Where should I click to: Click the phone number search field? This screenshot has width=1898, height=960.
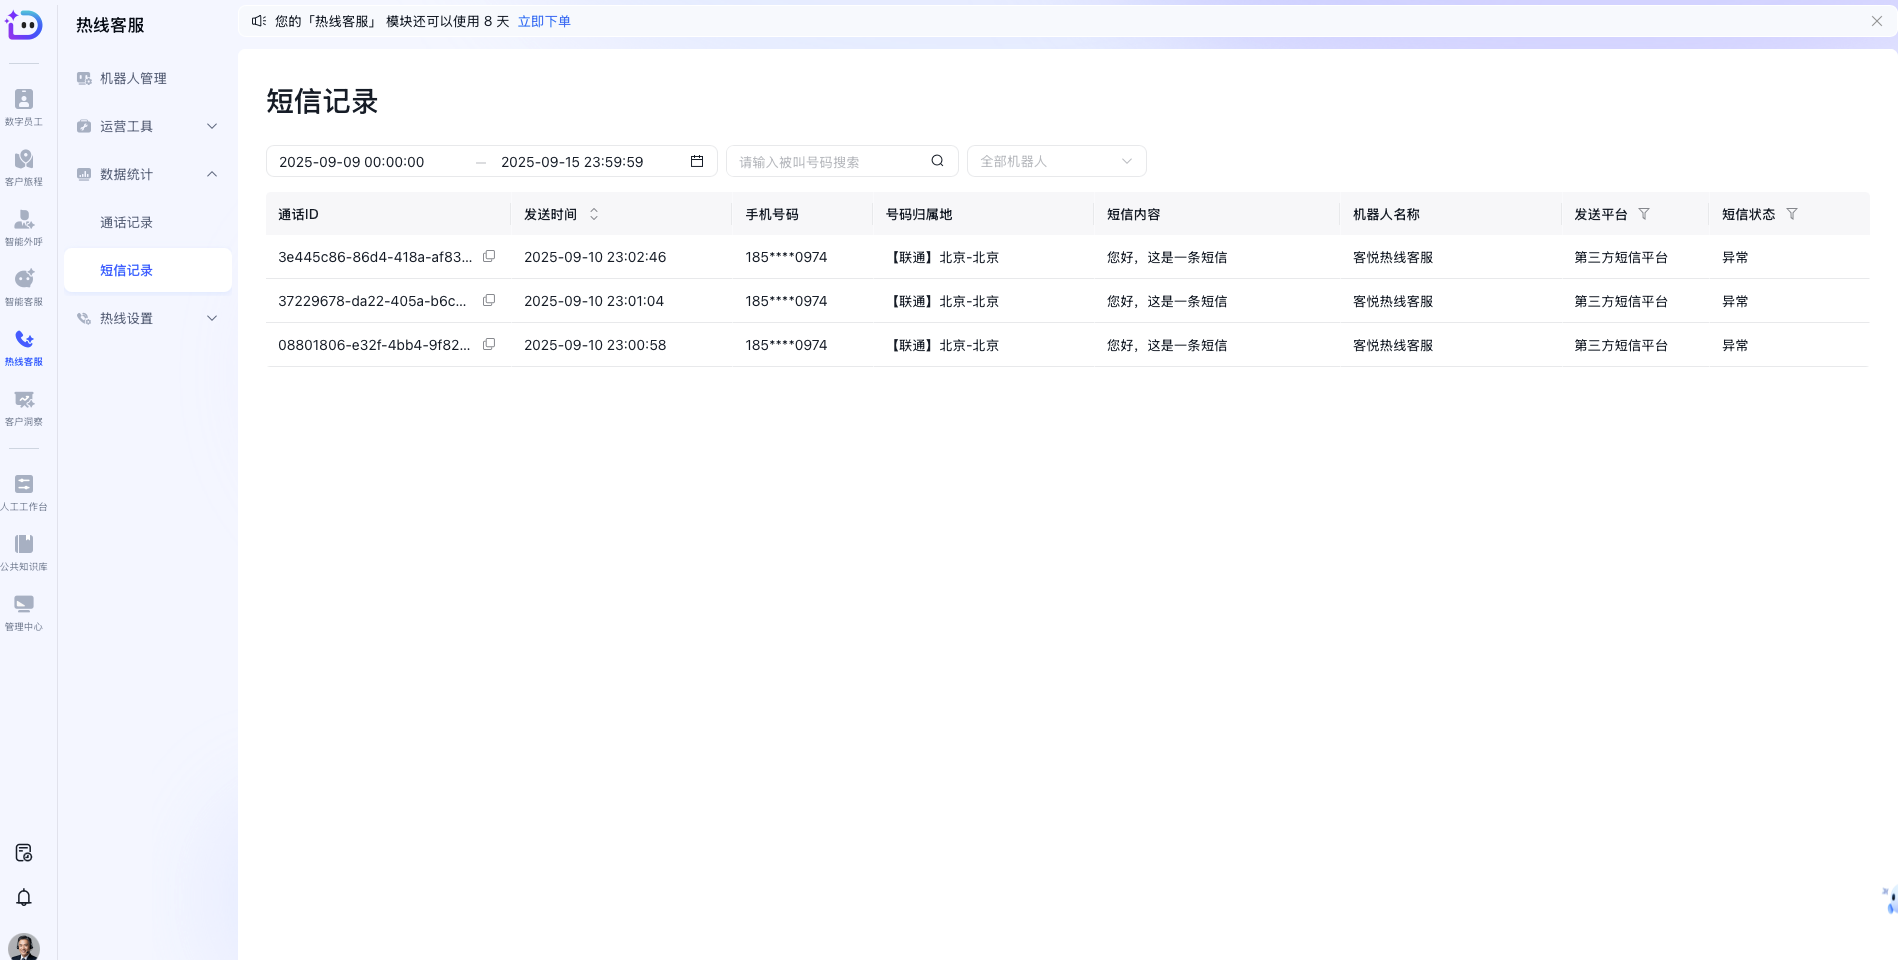point(830,161)
